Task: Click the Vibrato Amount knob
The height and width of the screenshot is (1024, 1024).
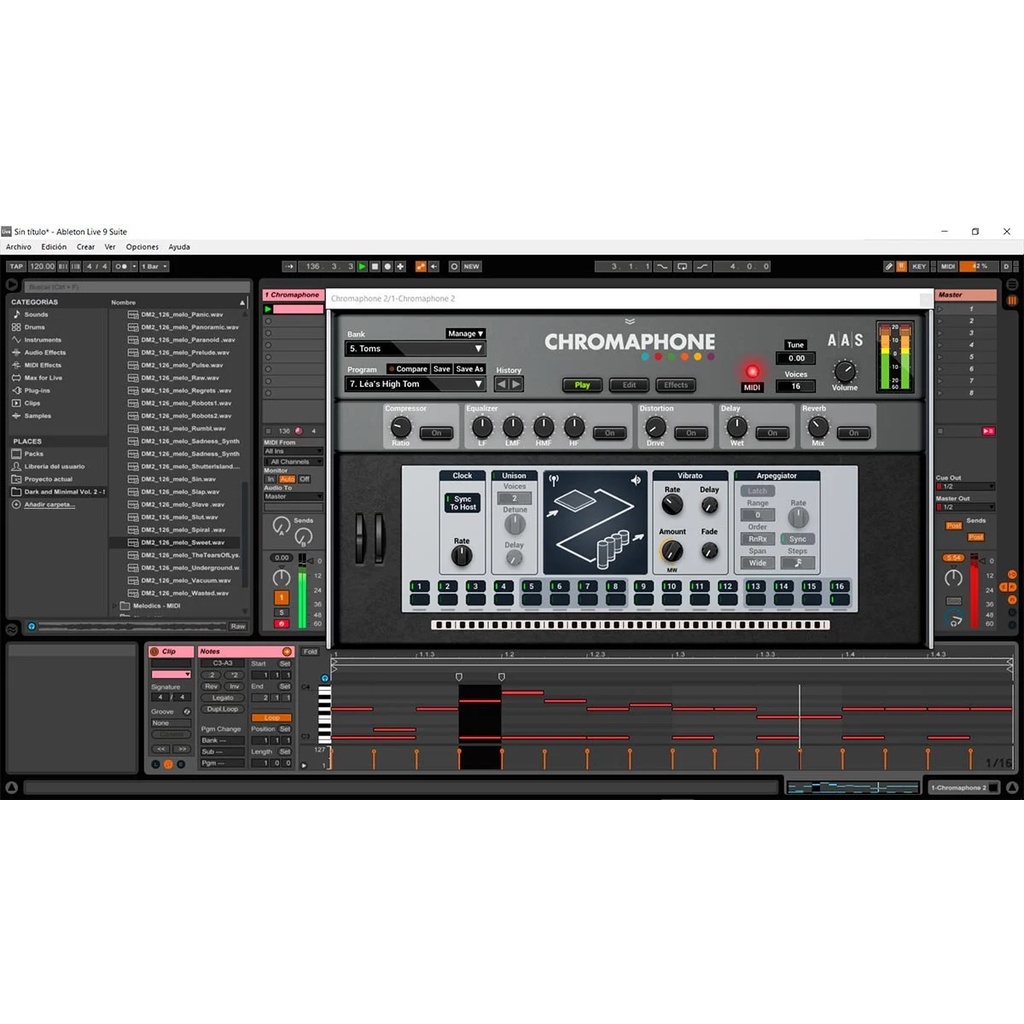Action: pyautogui.click(x=671, y=551)
